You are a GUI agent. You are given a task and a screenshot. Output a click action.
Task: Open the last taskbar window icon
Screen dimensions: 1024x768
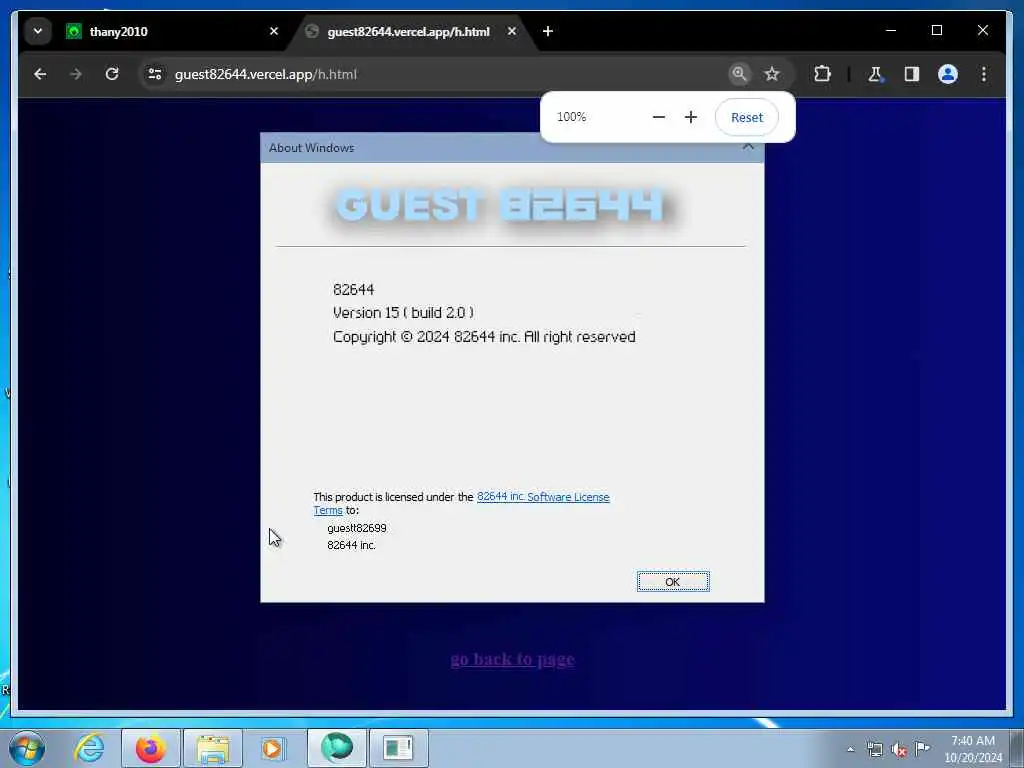[399, 748]
